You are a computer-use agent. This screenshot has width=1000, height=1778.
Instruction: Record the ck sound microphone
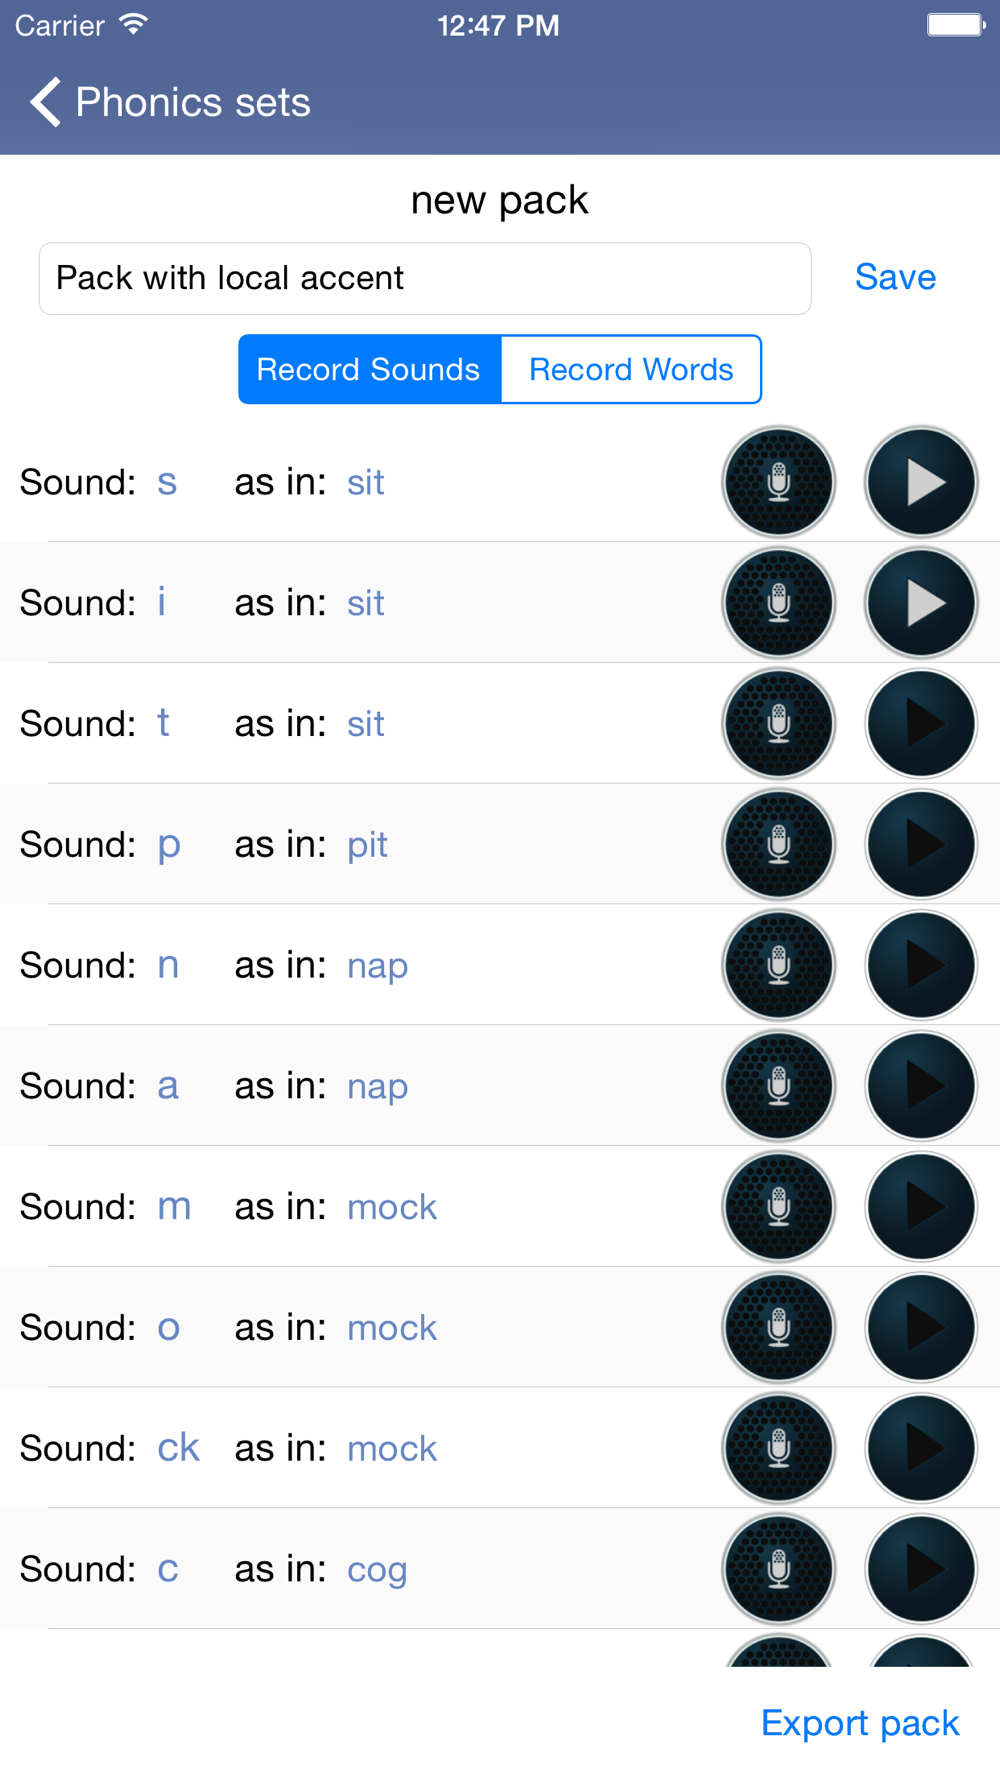pos(778,1449)
